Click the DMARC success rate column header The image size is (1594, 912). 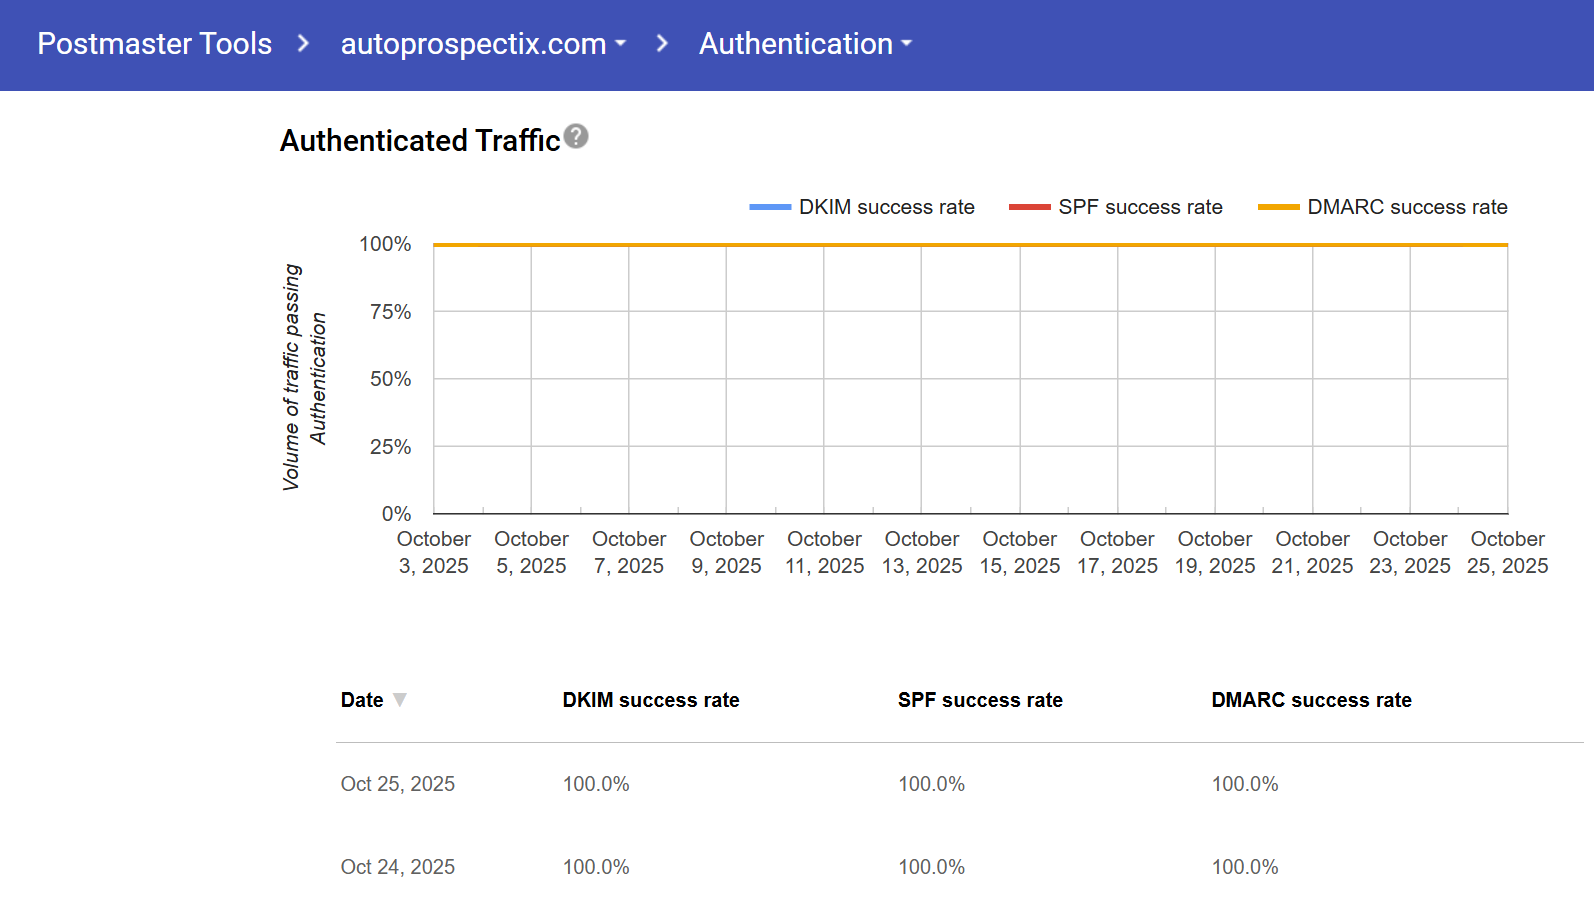point(1311,700)
